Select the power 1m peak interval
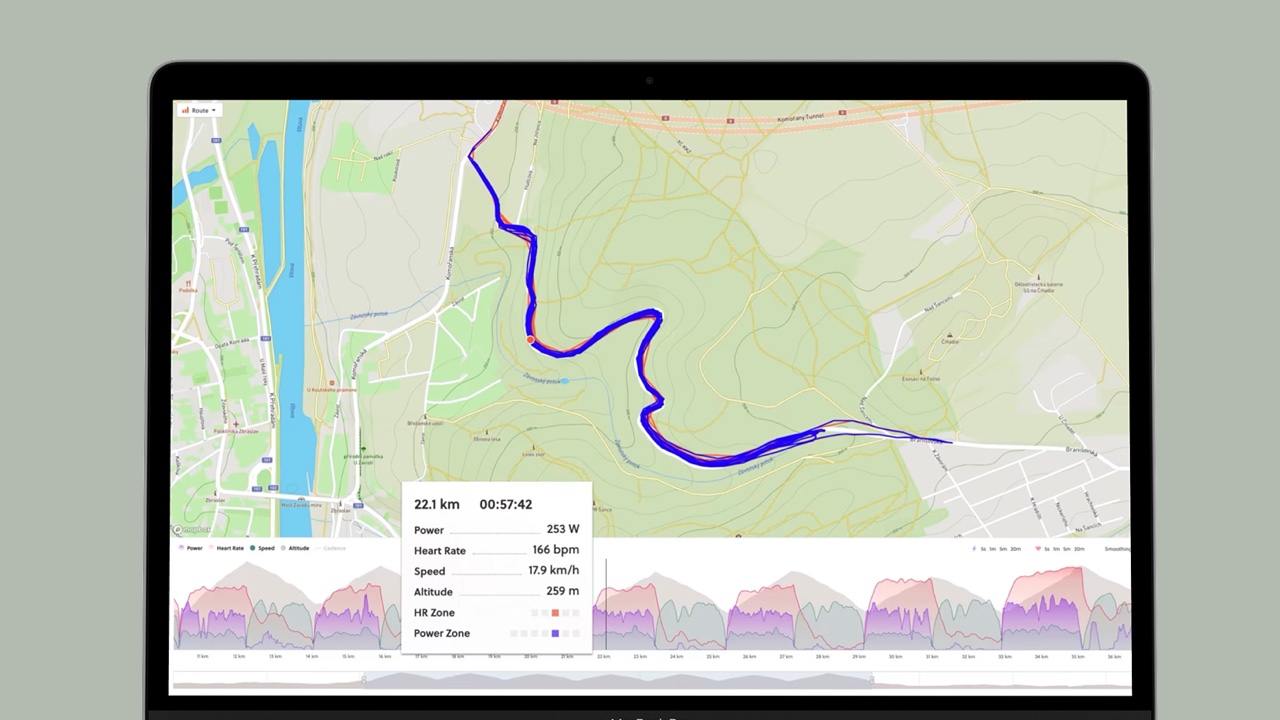 tap(993, 549)
